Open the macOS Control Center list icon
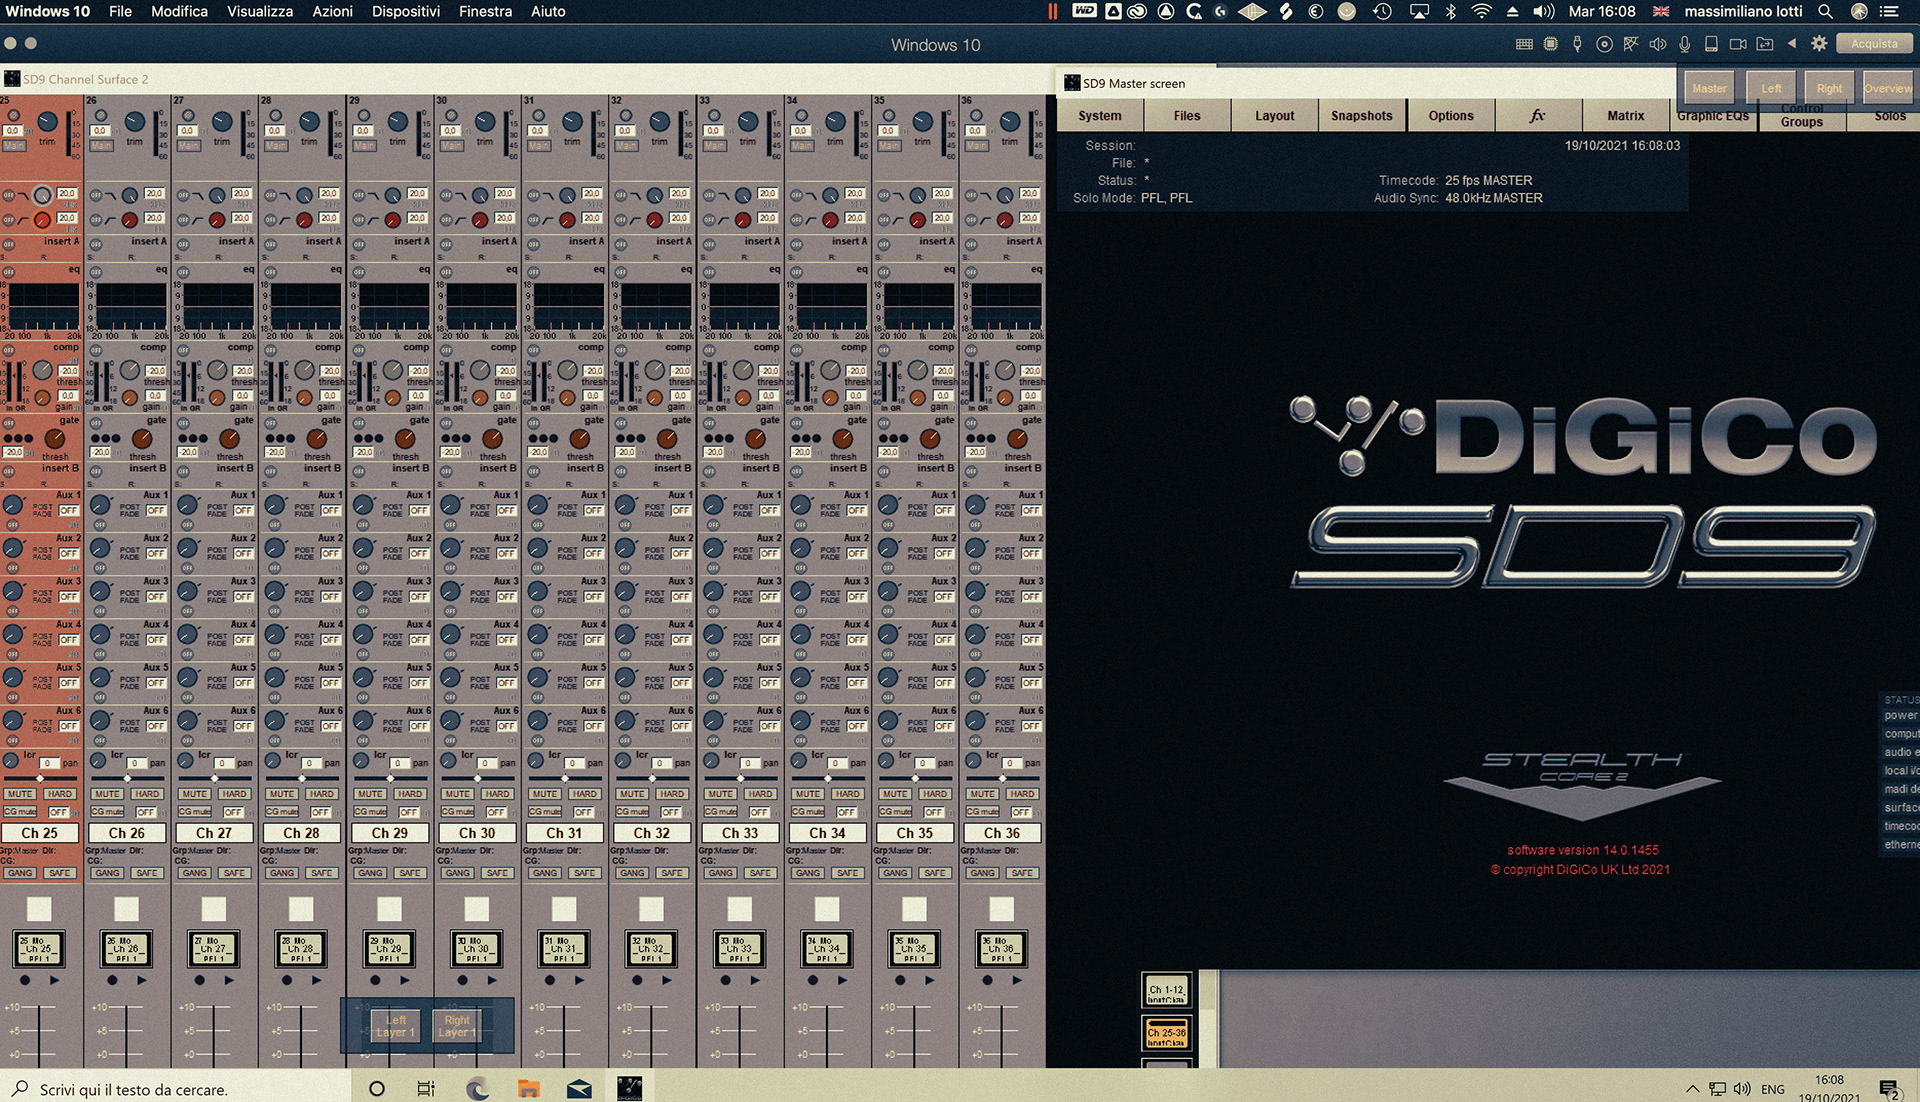1920x1102 pixels. tap(1889, 12)
